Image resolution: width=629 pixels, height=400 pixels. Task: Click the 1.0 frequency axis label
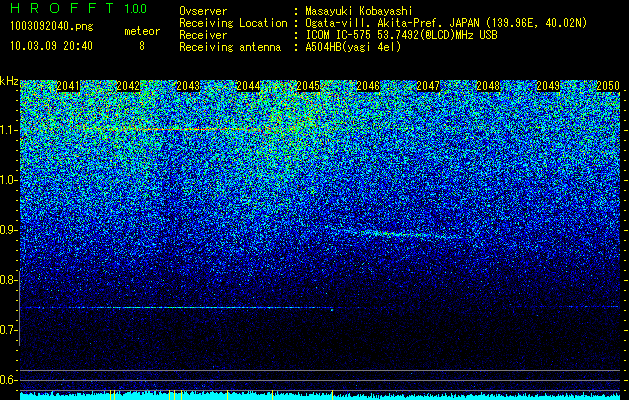tap(8, 180)
